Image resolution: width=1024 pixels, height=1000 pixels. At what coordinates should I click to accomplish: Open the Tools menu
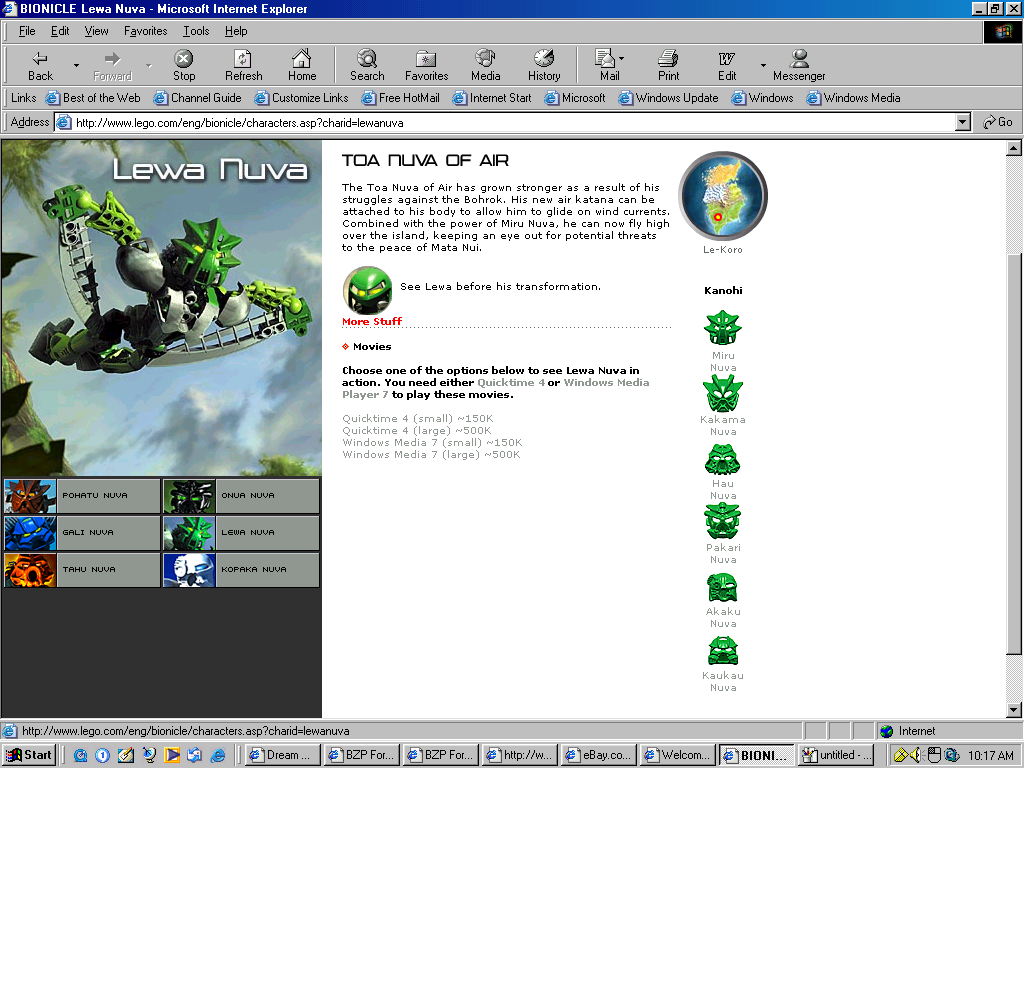click(196, 31)
